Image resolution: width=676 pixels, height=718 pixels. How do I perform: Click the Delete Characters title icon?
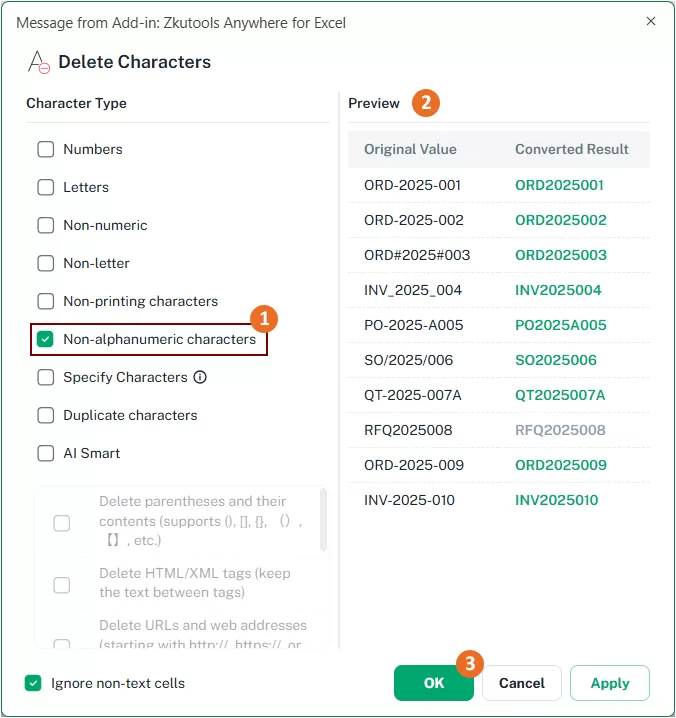click(x=38, y=62)
